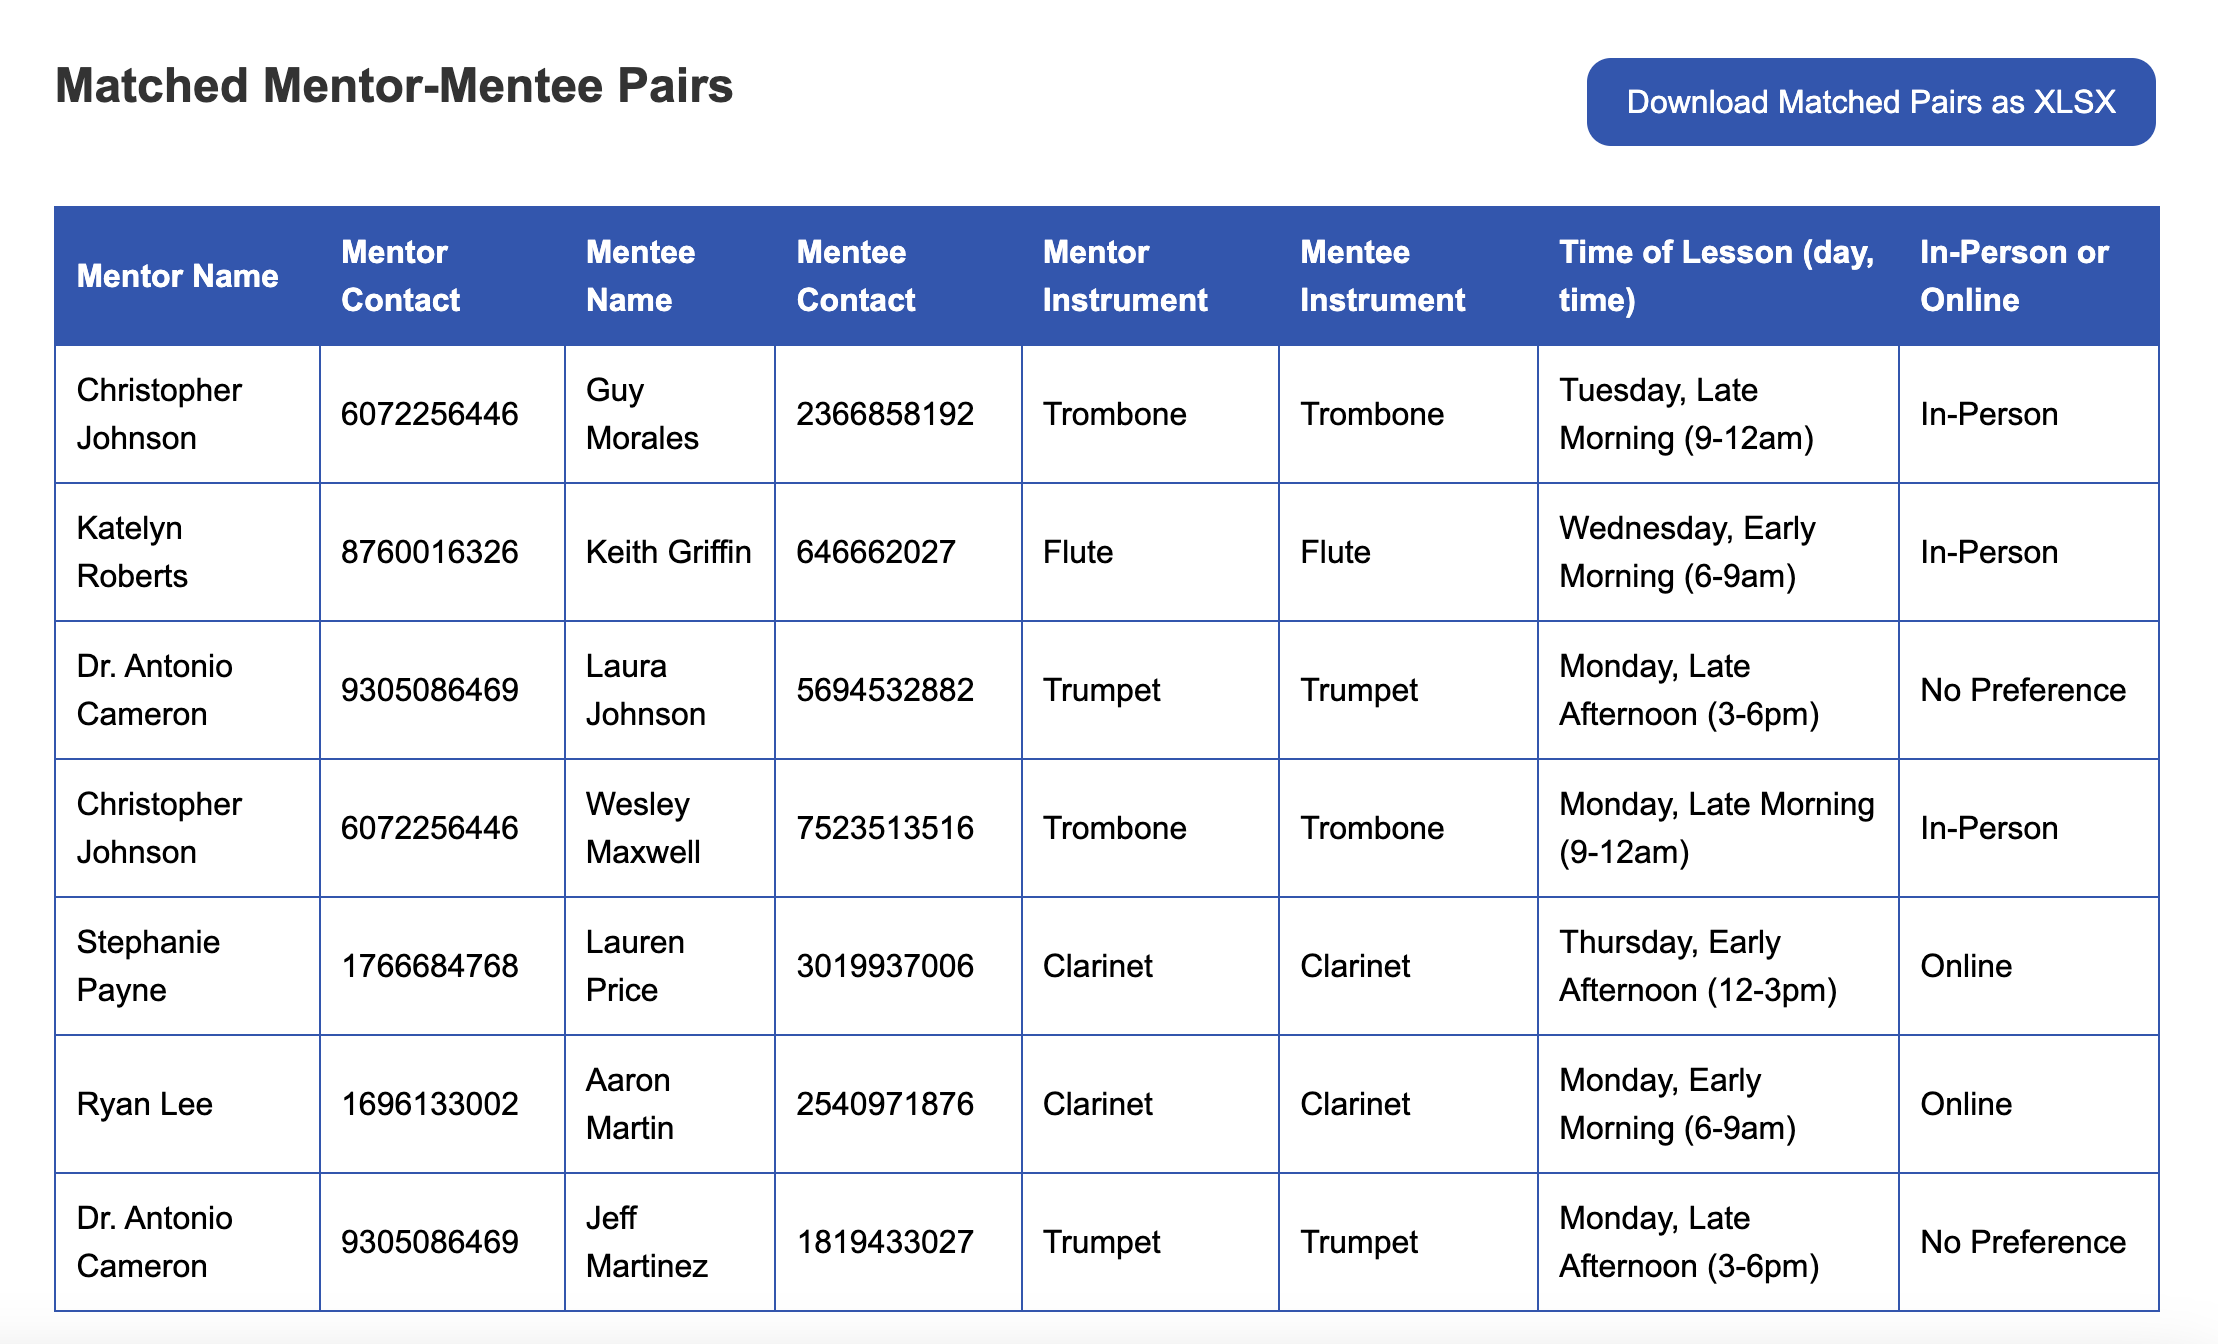Select the Time of Lesson column header
Screen dimensions: 2218x1344
(1716, 276)
